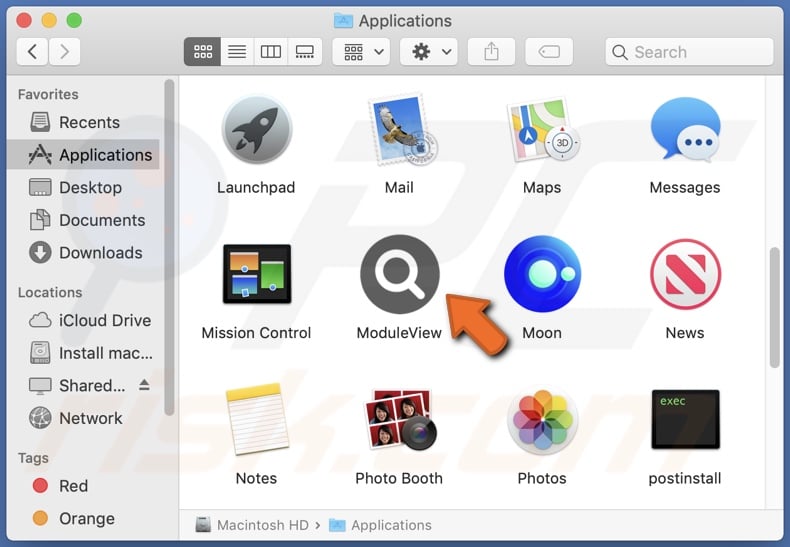
Task: Switch to icon view
Action: [x=203, y=51]
